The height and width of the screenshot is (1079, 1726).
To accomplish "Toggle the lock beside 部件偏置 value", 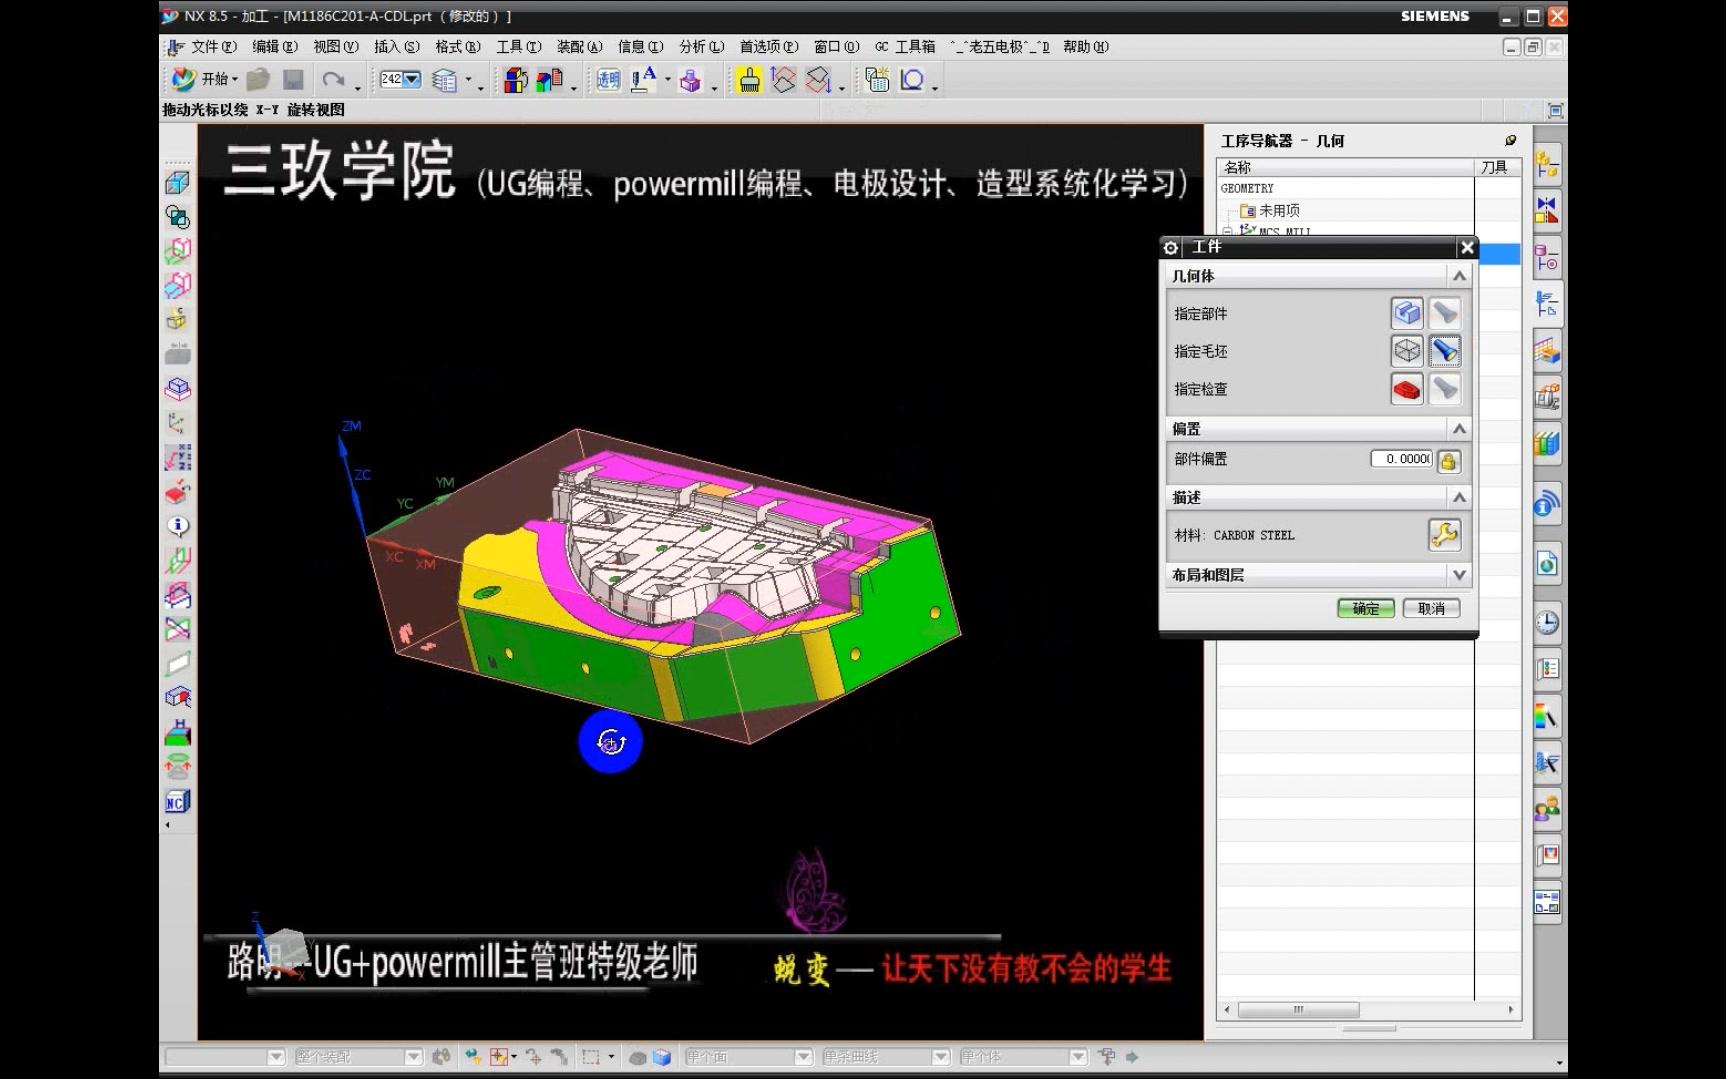I will [x=1447, y=461].
